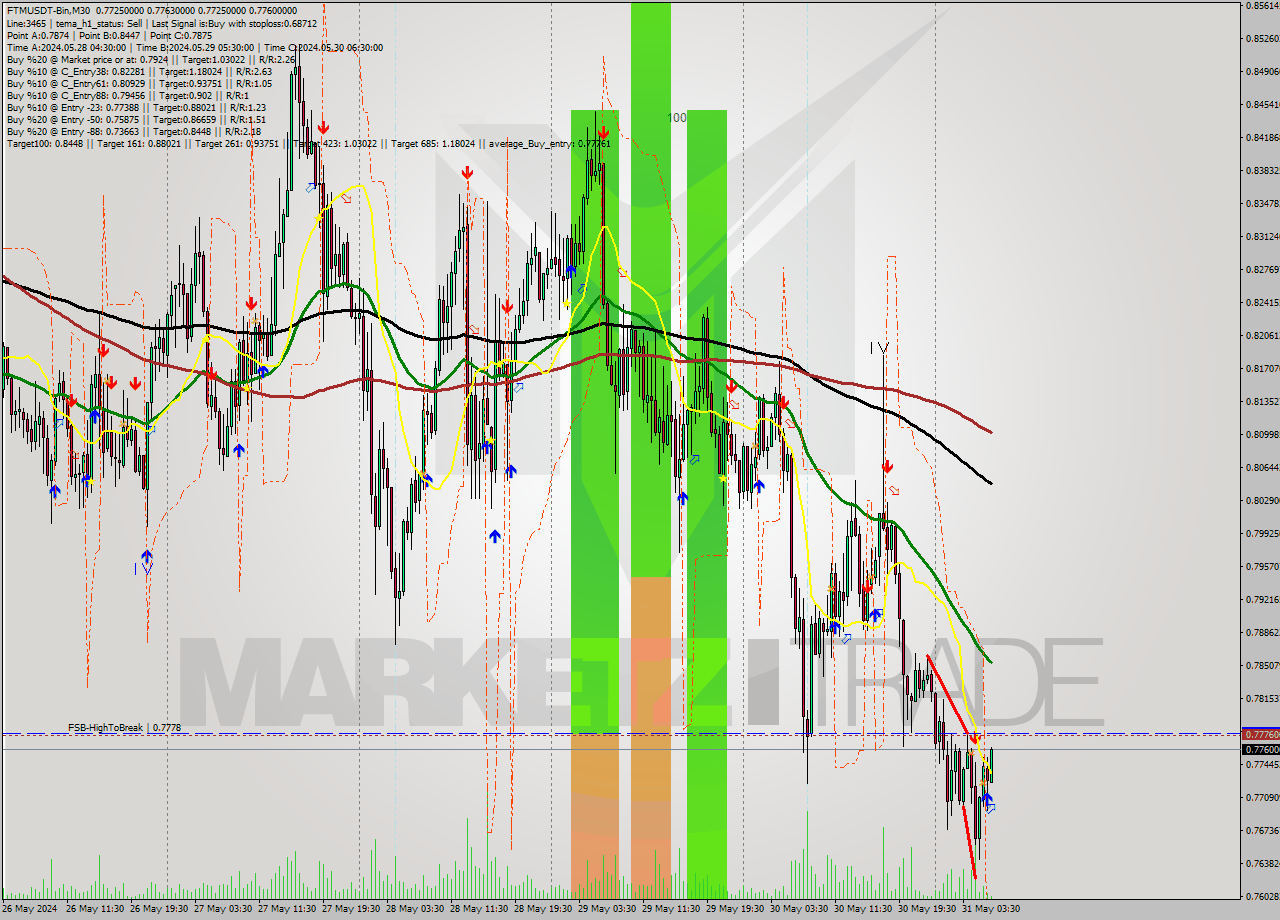The height and width of the screenshot is (920, 1280).
Task: Click the 0.78862 price axis label
Action: click(x=1262, y=633)
